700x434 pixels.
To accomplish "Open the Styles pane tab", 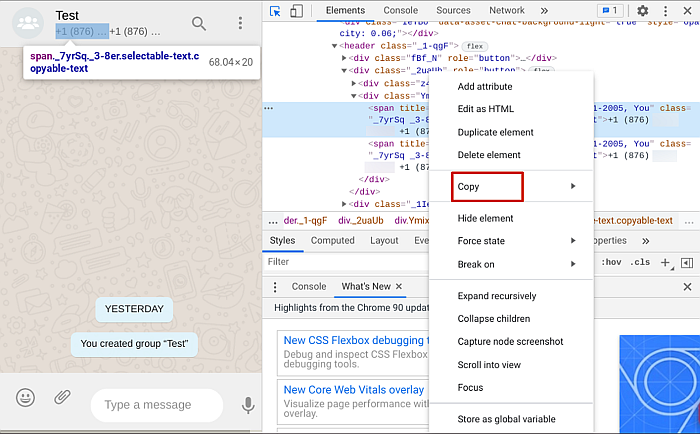I will [x=282, y=241].
